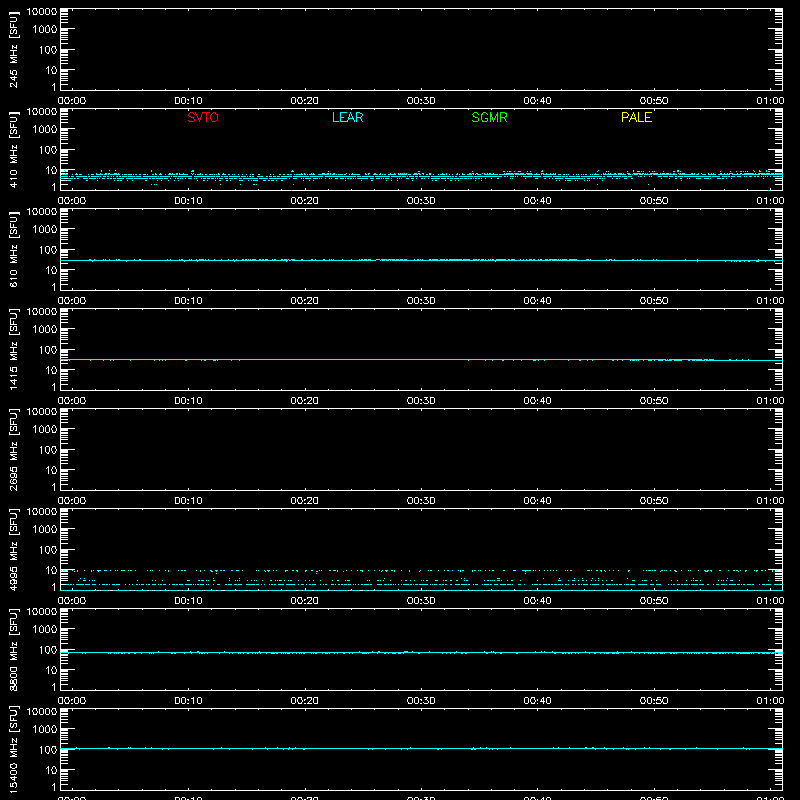Select the 15400 MHz [SFU] axis label
This screenshot has width=800, height=800.
13,749
